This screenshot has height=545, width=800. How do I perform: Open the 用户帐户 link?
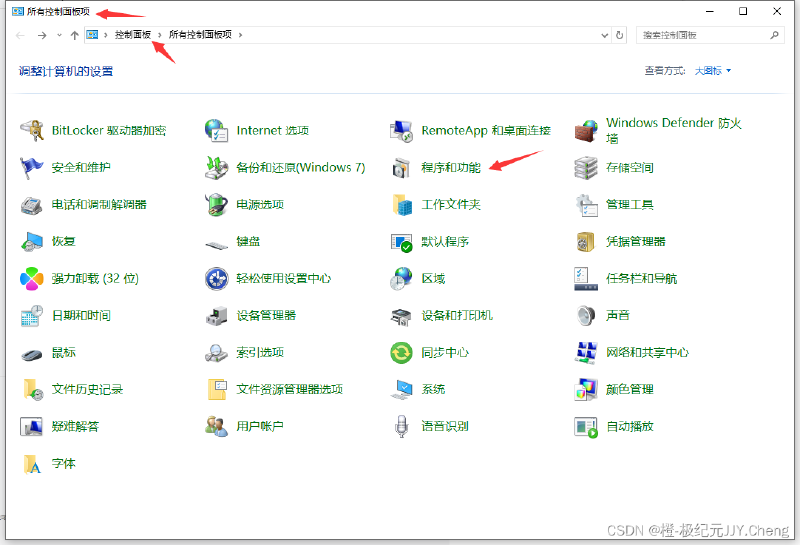(x=260, y=427)
